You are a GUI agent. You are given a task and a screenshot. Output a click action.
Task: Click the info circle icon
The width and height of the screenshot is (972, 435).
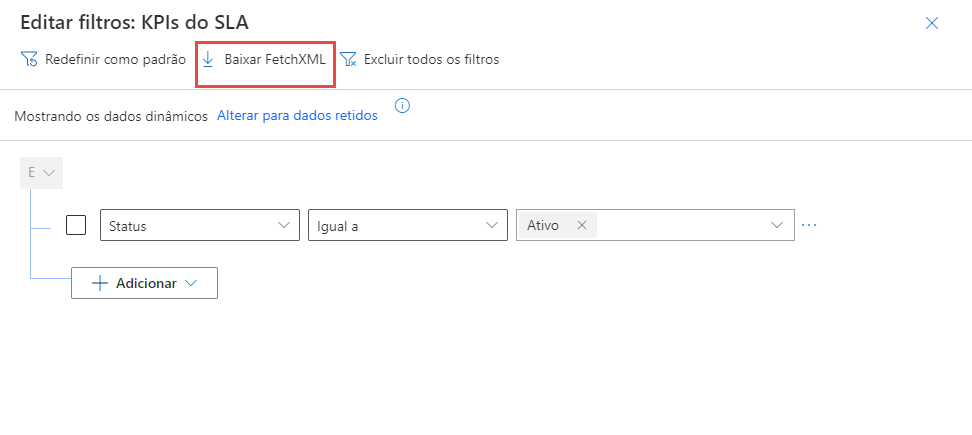tap(403, 106)
